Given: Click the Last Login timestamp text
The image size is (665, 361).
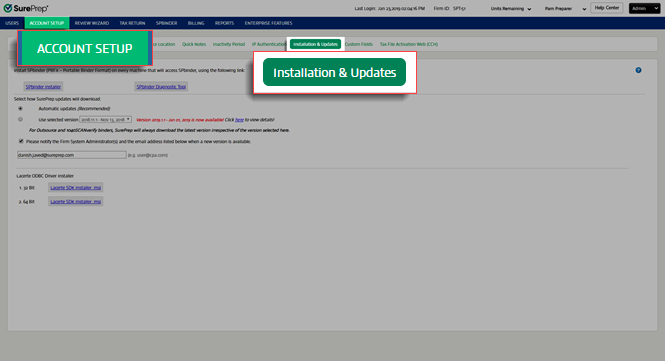Looking at the screenshot, I should pos(389,8).
